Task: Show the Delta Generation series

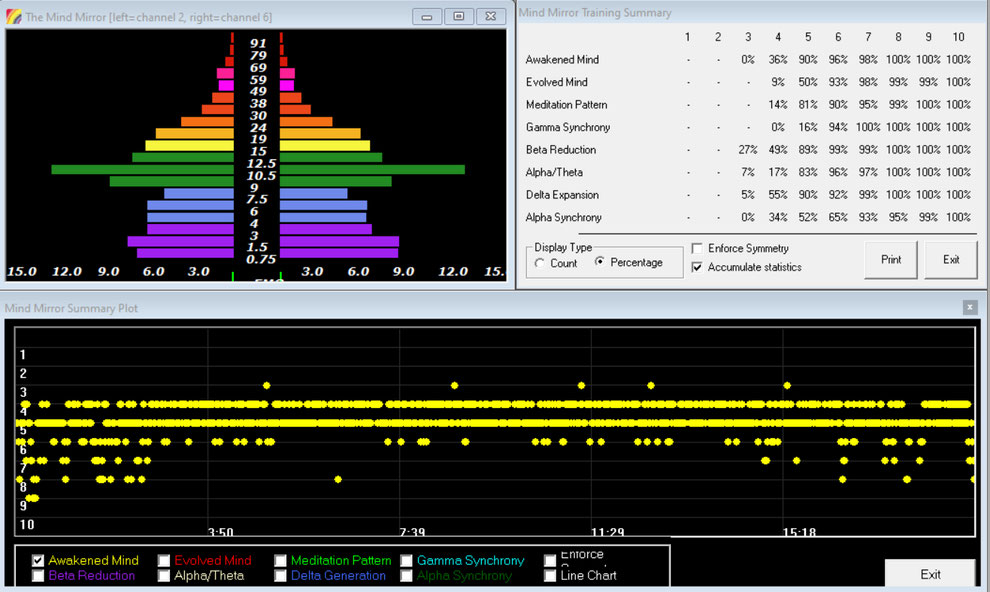Action: point(281,576)
